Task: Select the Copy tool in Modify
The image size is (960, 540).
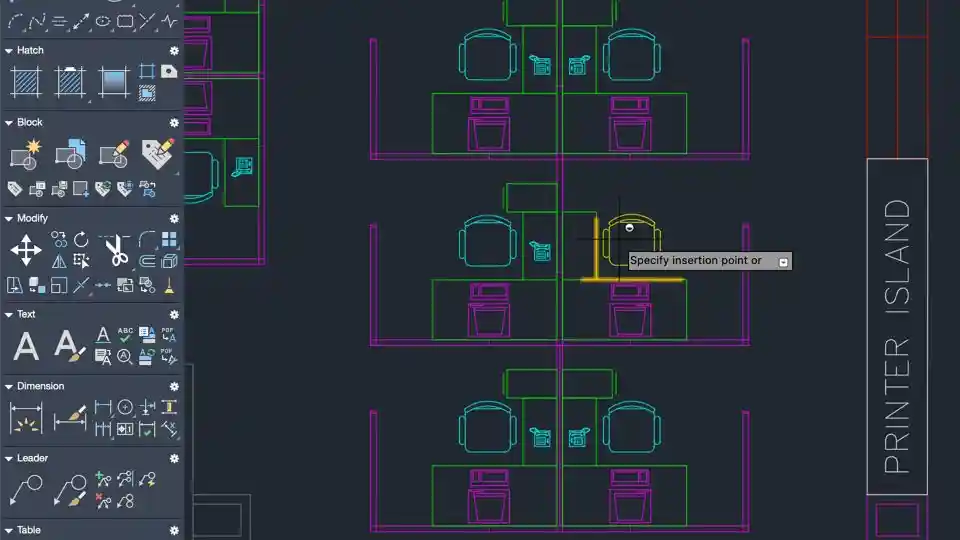Action: click(x=59, y=239)
